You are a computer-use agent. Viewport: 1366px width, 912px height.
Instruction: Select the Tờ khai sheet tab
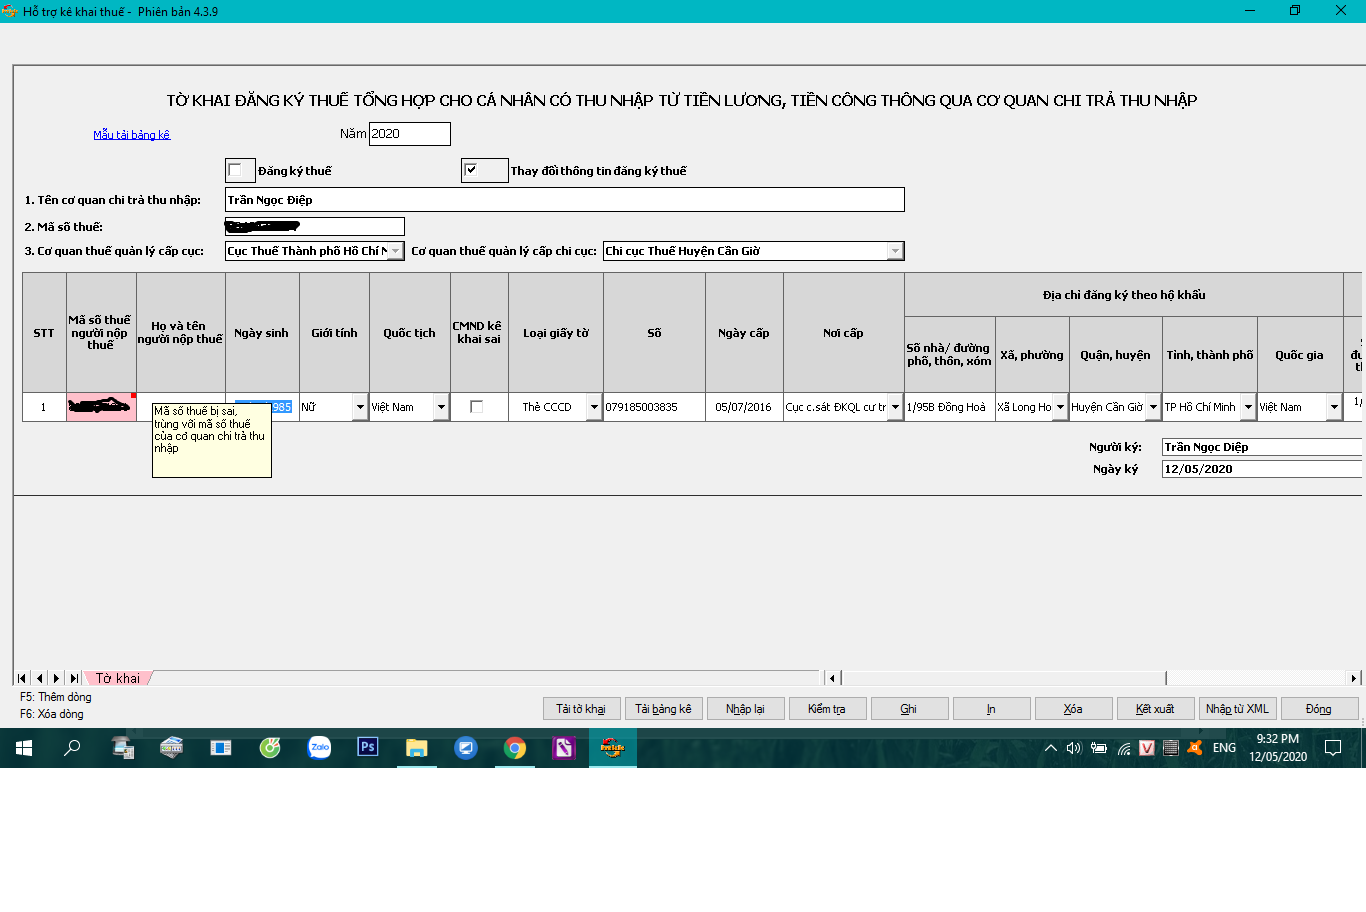118,678
